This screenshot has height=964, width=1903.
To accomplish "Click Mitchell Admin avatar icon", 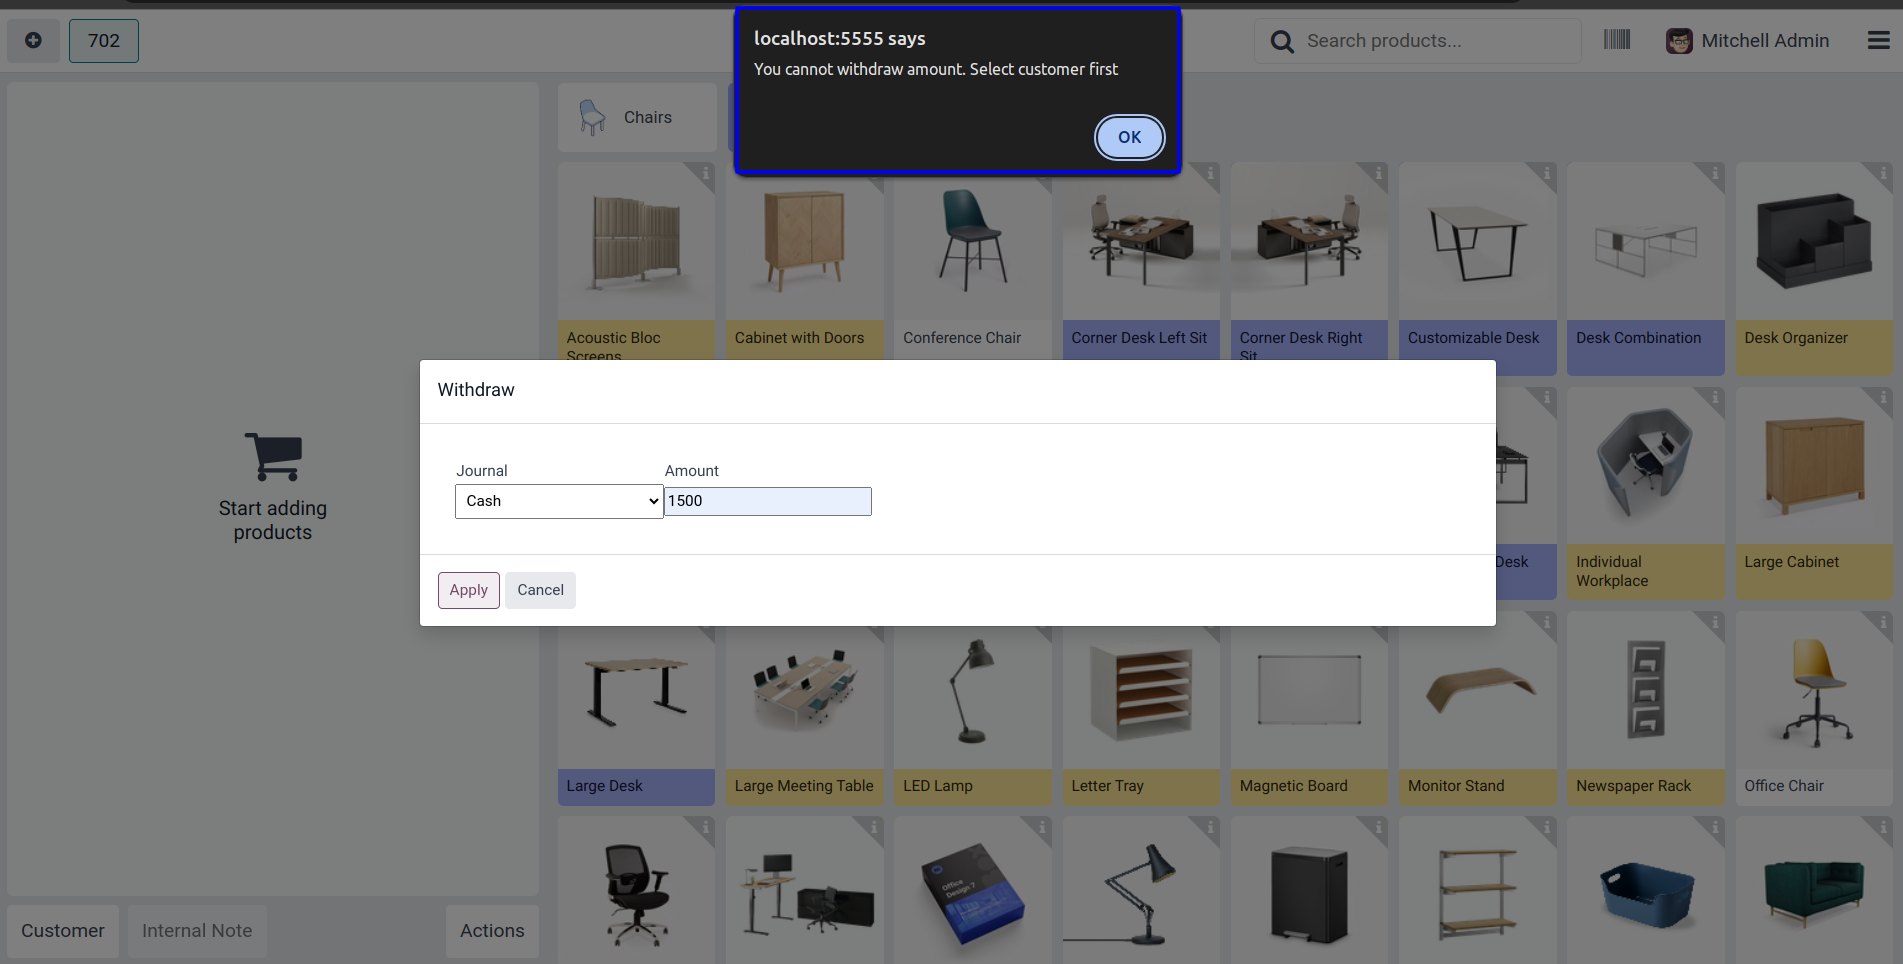I will click(1679, 41).
